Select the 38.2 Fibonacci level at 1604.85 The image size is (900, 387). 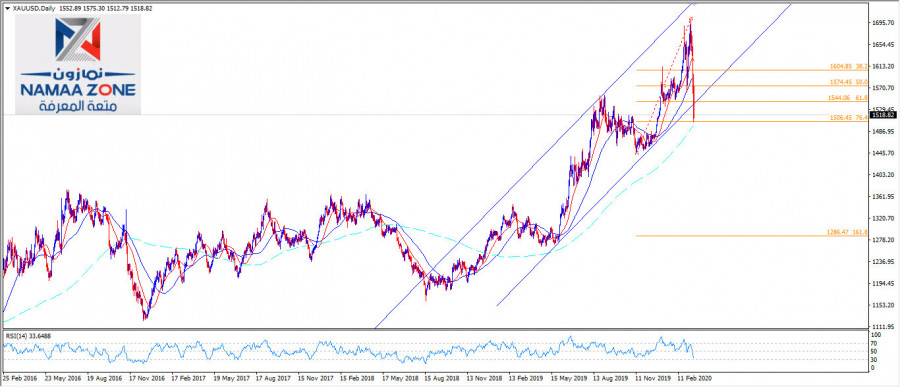(848, 67)
